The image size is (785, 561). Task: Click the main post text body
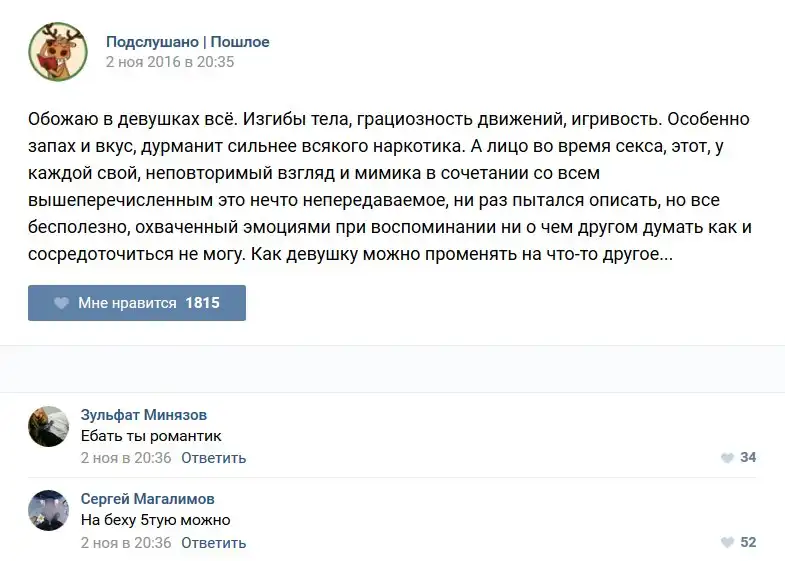390,187
